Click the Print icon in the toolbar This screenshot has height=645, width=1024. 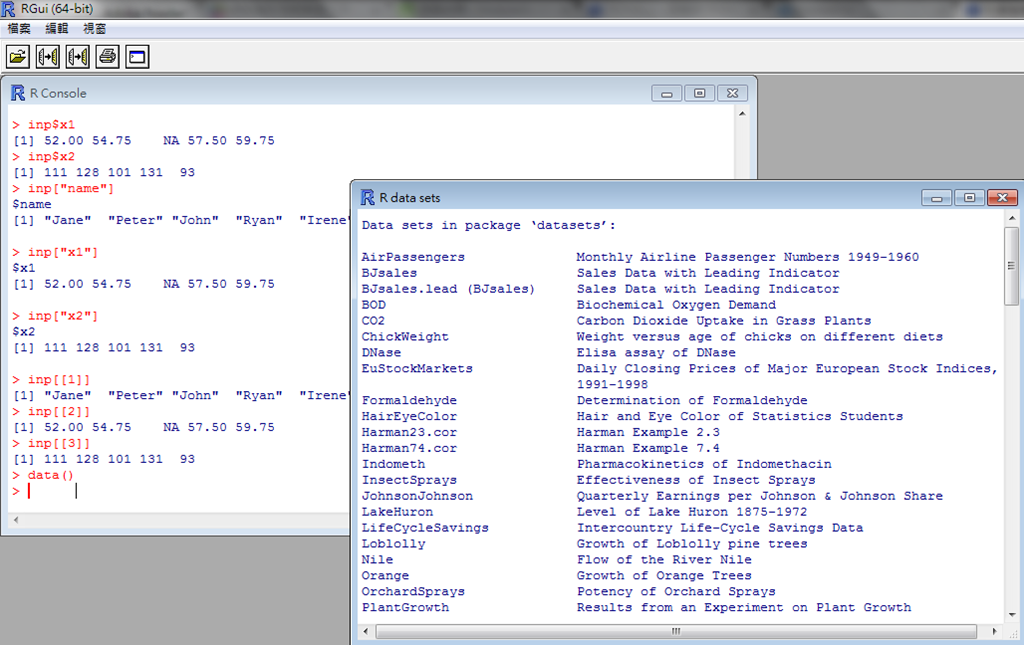coord(108,57)
